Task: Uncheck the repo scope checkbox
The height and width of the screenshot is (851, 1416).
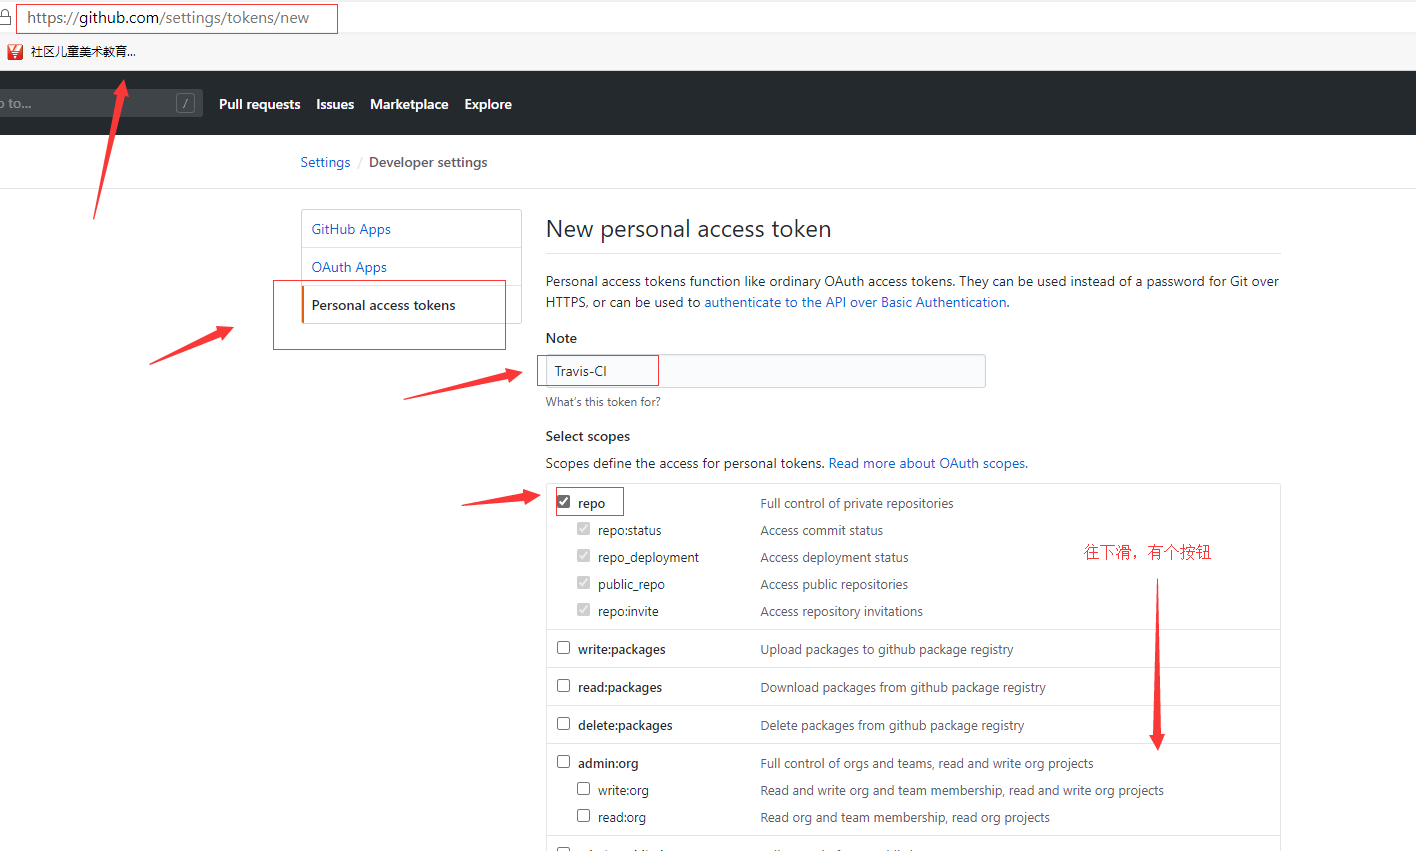Action: (564, 502)
